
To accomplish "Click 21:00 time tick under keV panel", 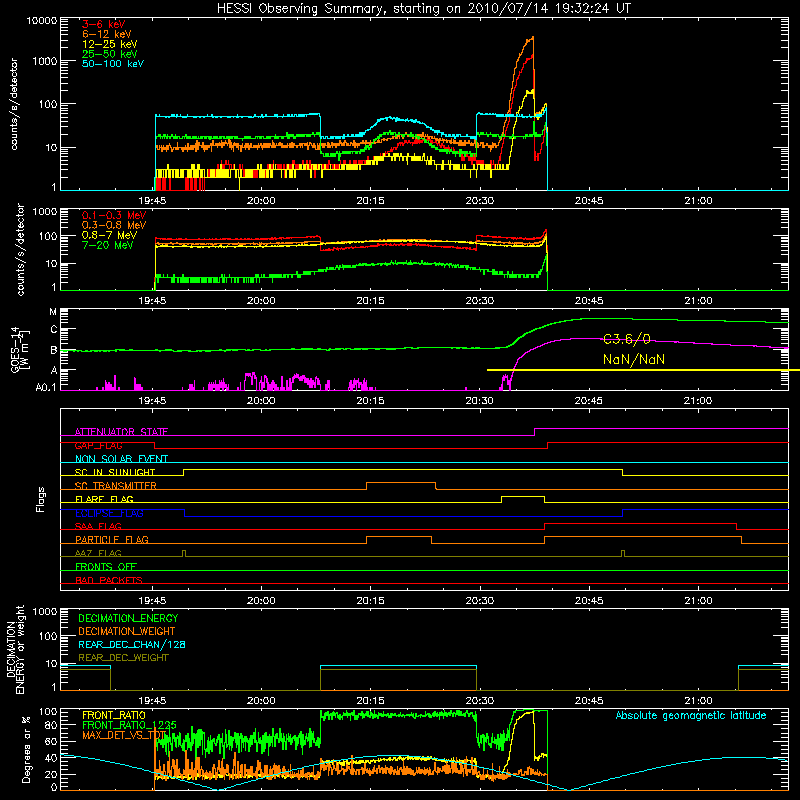I will [698, 201].
